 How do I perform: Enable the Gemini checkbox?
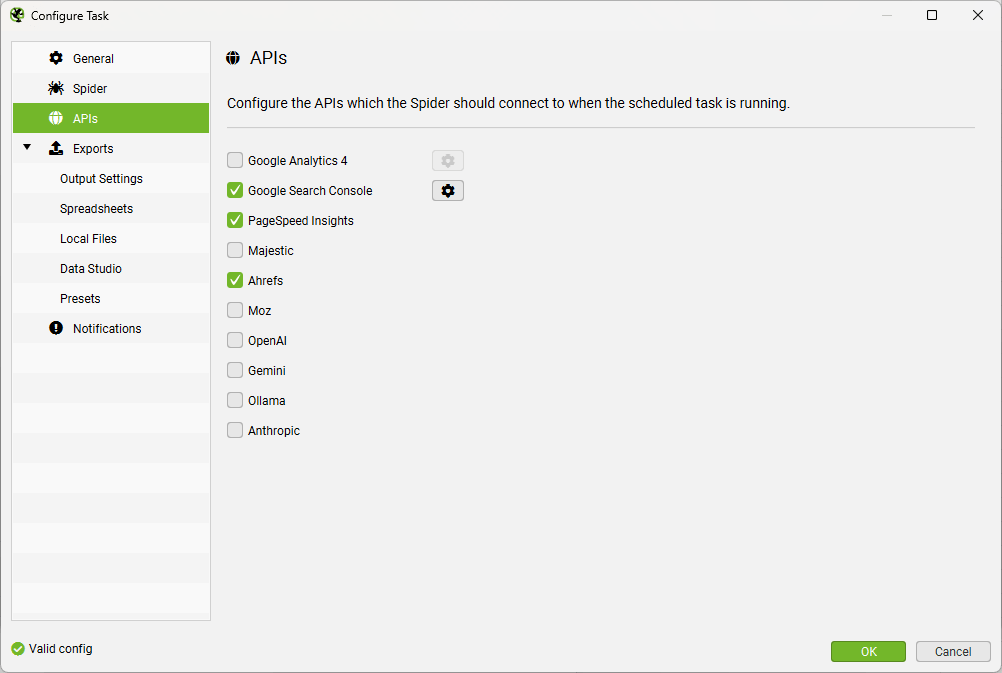click(235, 370)
